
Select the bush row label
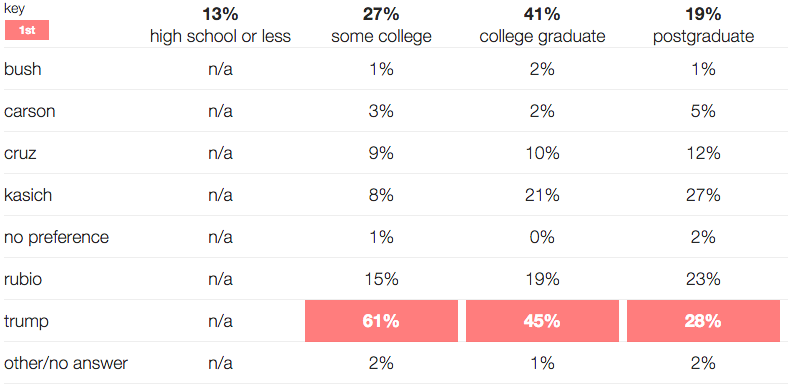[x=23, y=69]
